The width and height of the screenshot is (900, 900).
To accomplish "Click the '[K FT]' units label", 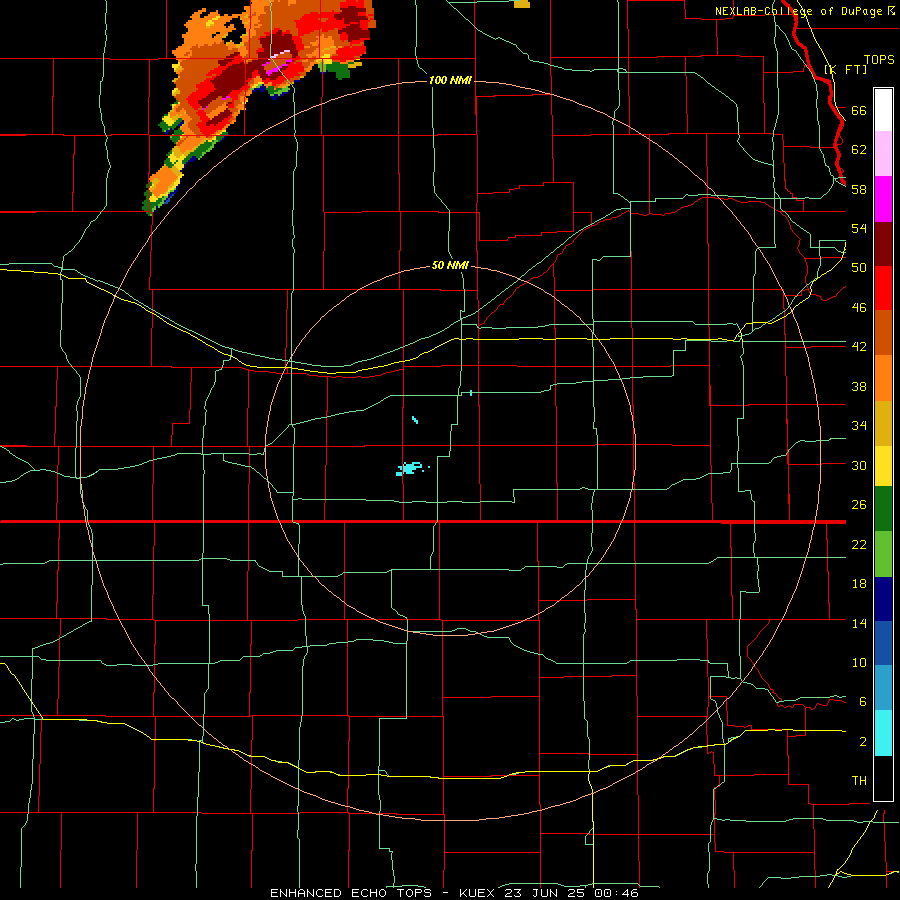I will 845,69.
